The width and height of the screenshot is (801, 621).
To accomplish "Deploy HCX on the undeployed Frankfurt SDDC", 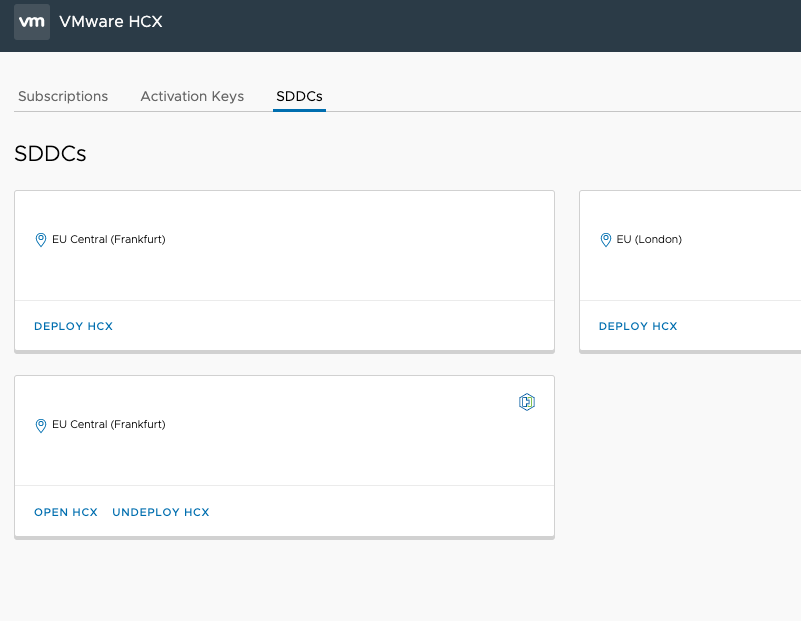I will [74, 326].
